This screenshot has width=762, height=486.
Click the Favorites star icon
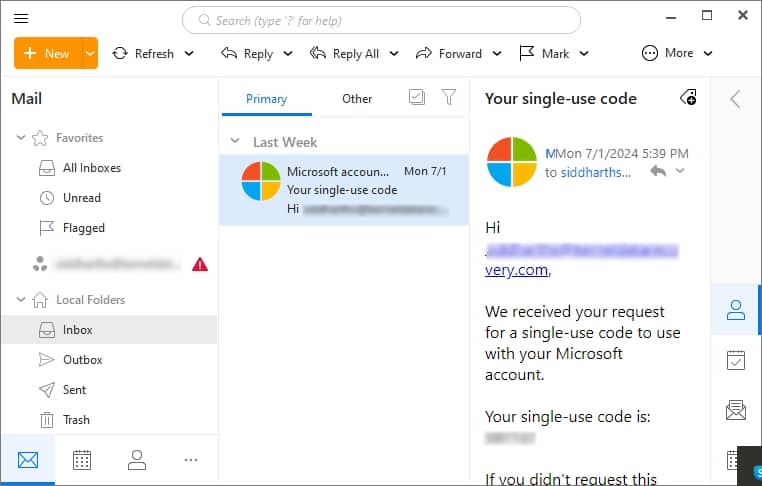click(x=40, y=138)
